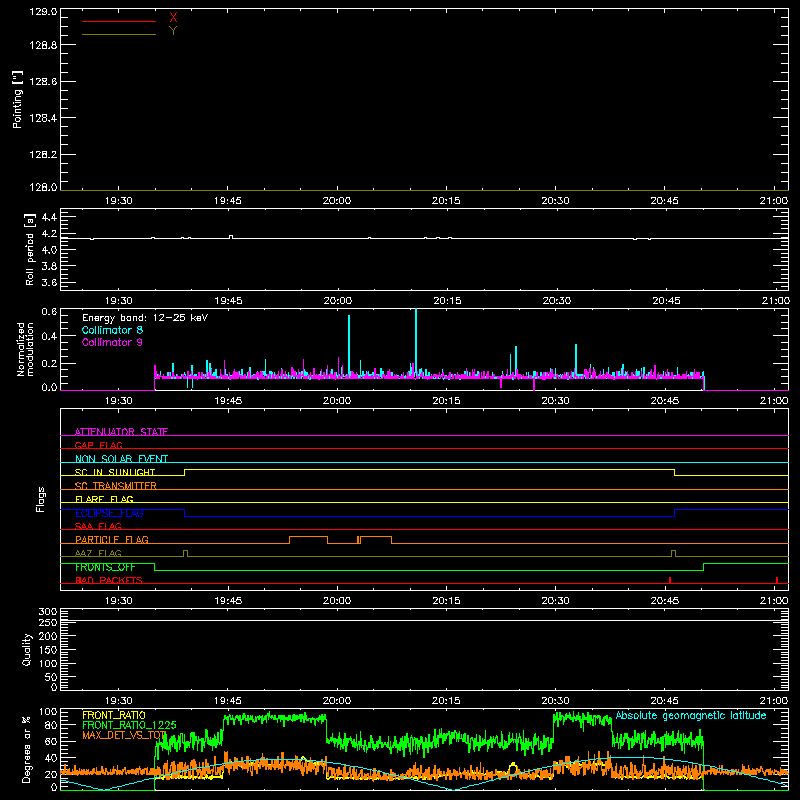This screenshot has height=800, width=800.
Task: Click the magenta ATTENUATOR_STATE flag label
Action: pyautogui.click(x=121, y=432)
